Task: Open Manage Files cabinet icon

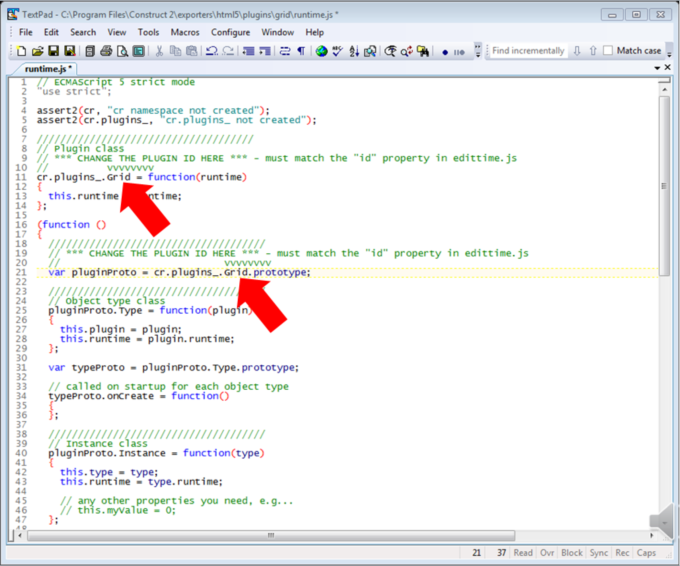Action: coord(90,51)
